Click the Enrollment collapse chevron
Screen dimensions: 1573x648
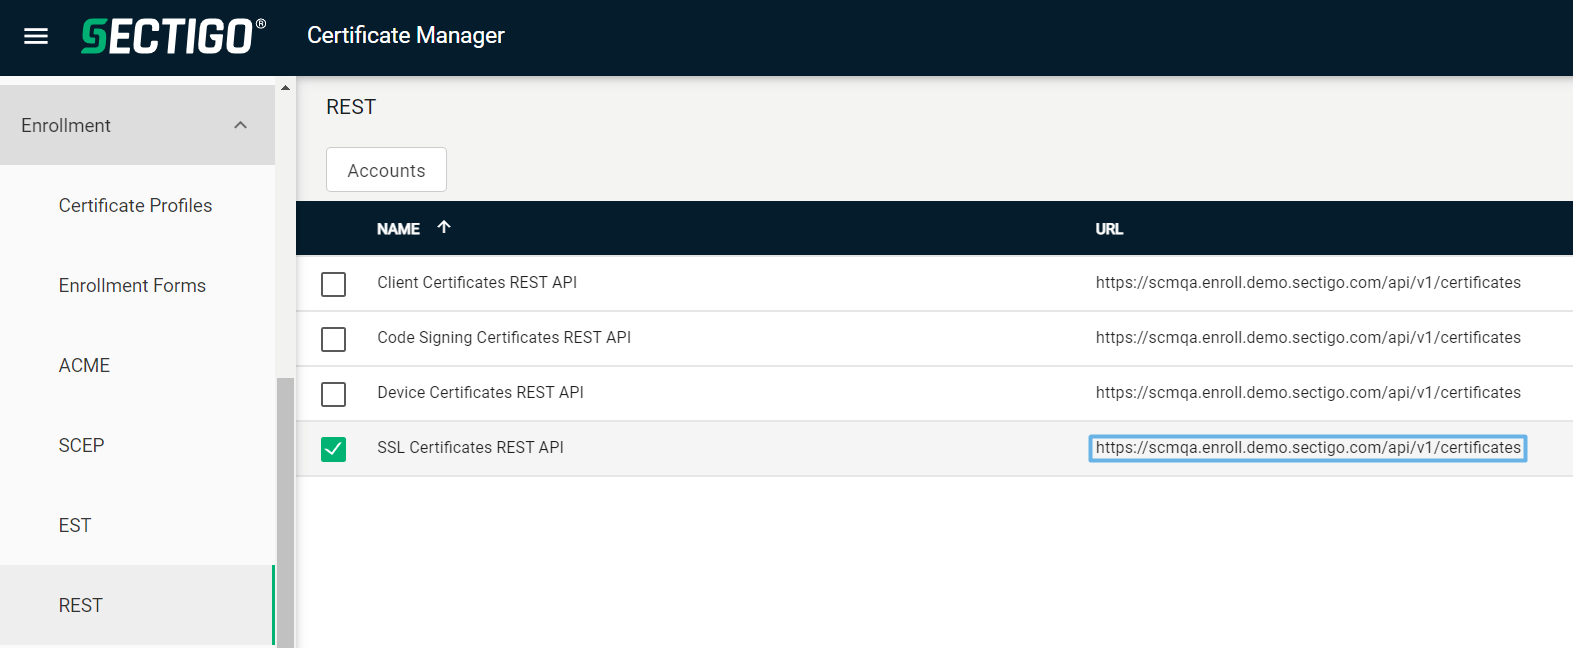[x=240, y=125]
